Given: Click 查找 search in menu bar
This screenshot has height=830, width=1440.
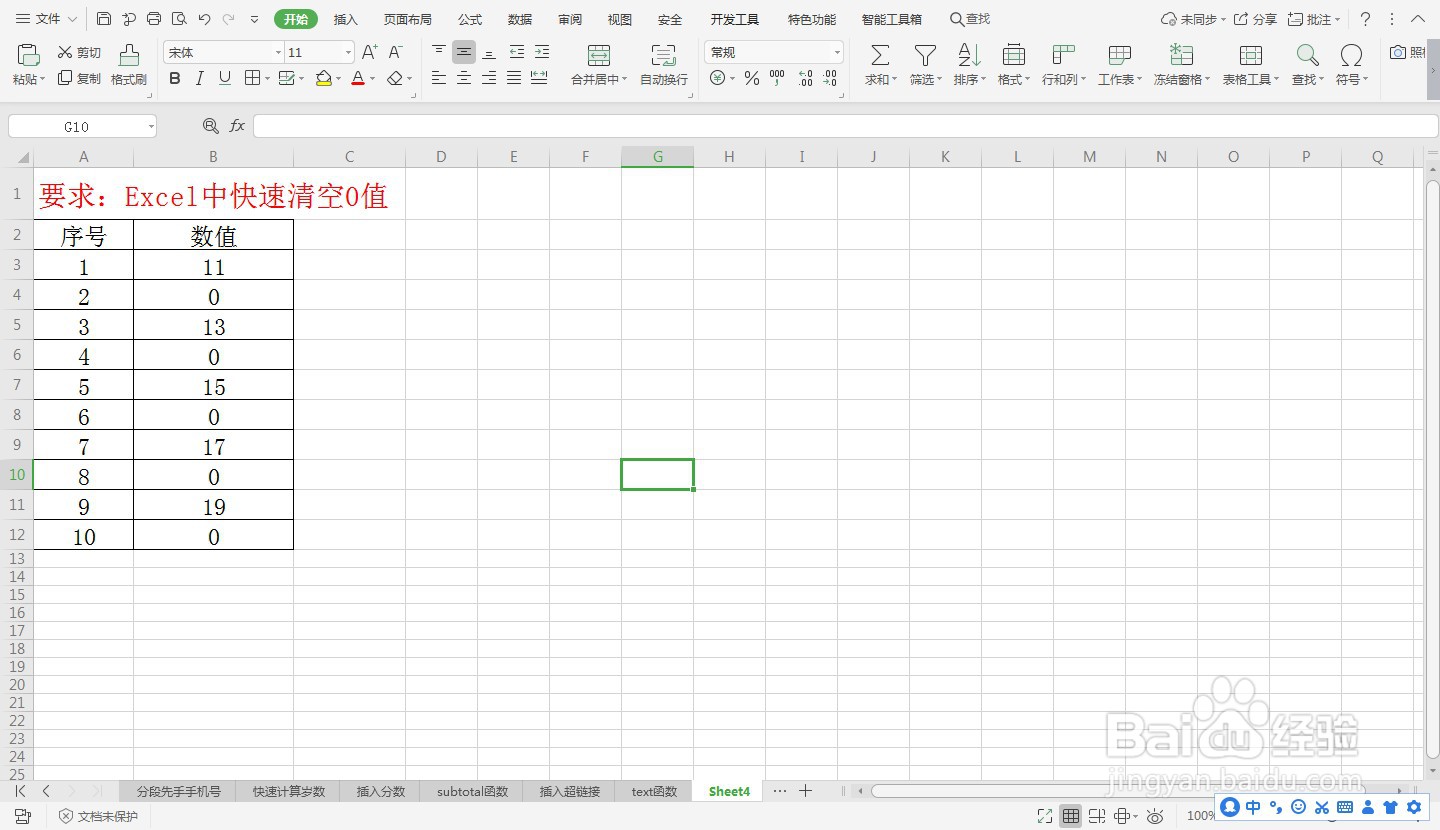Looking at the screenshot, I should coord(970,19).
